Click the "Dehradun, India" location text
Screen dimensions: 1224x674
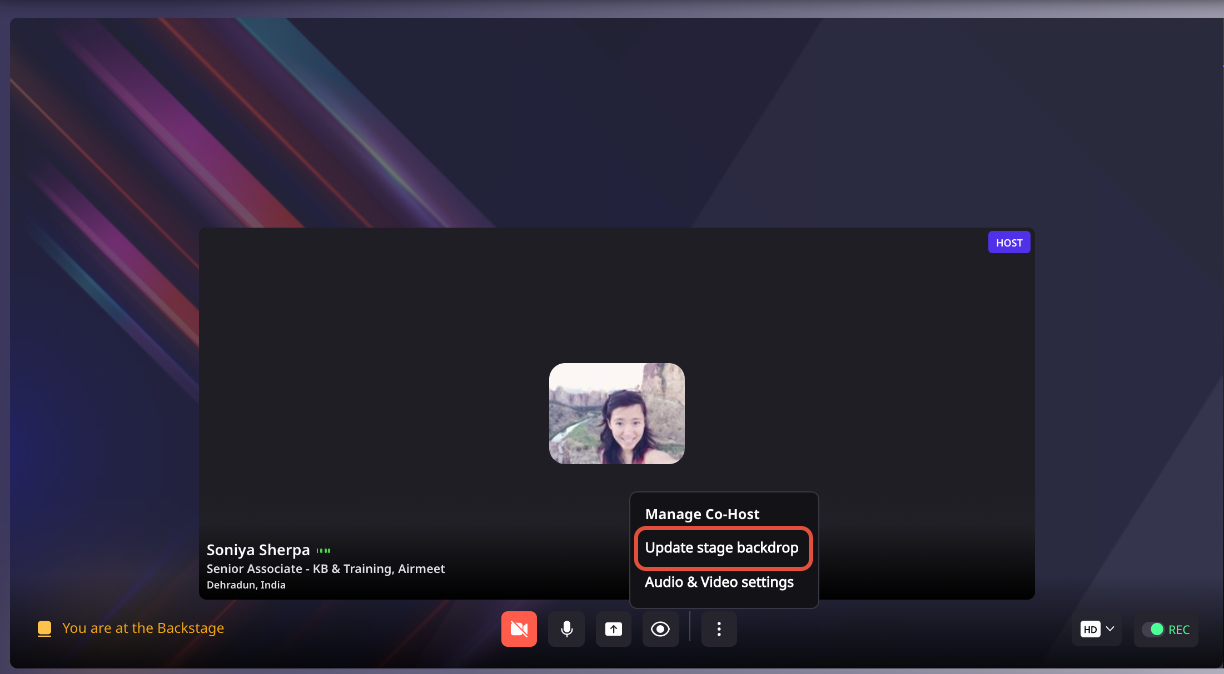(x=246, y=585)
